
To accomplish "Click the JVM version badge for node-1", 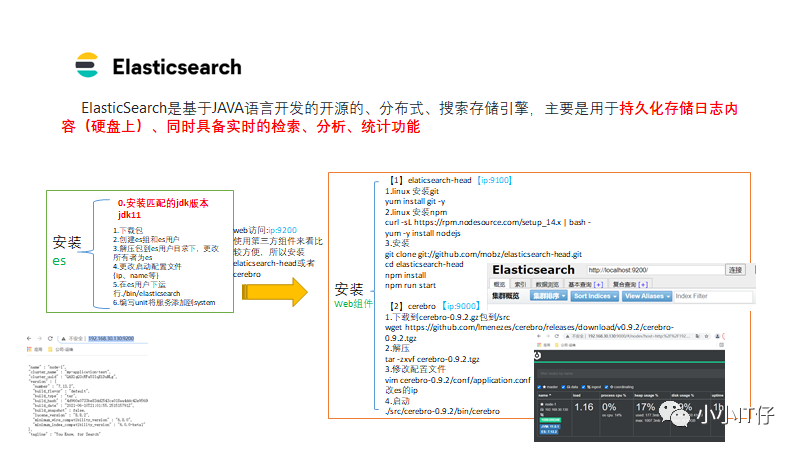I will (551, 426).
